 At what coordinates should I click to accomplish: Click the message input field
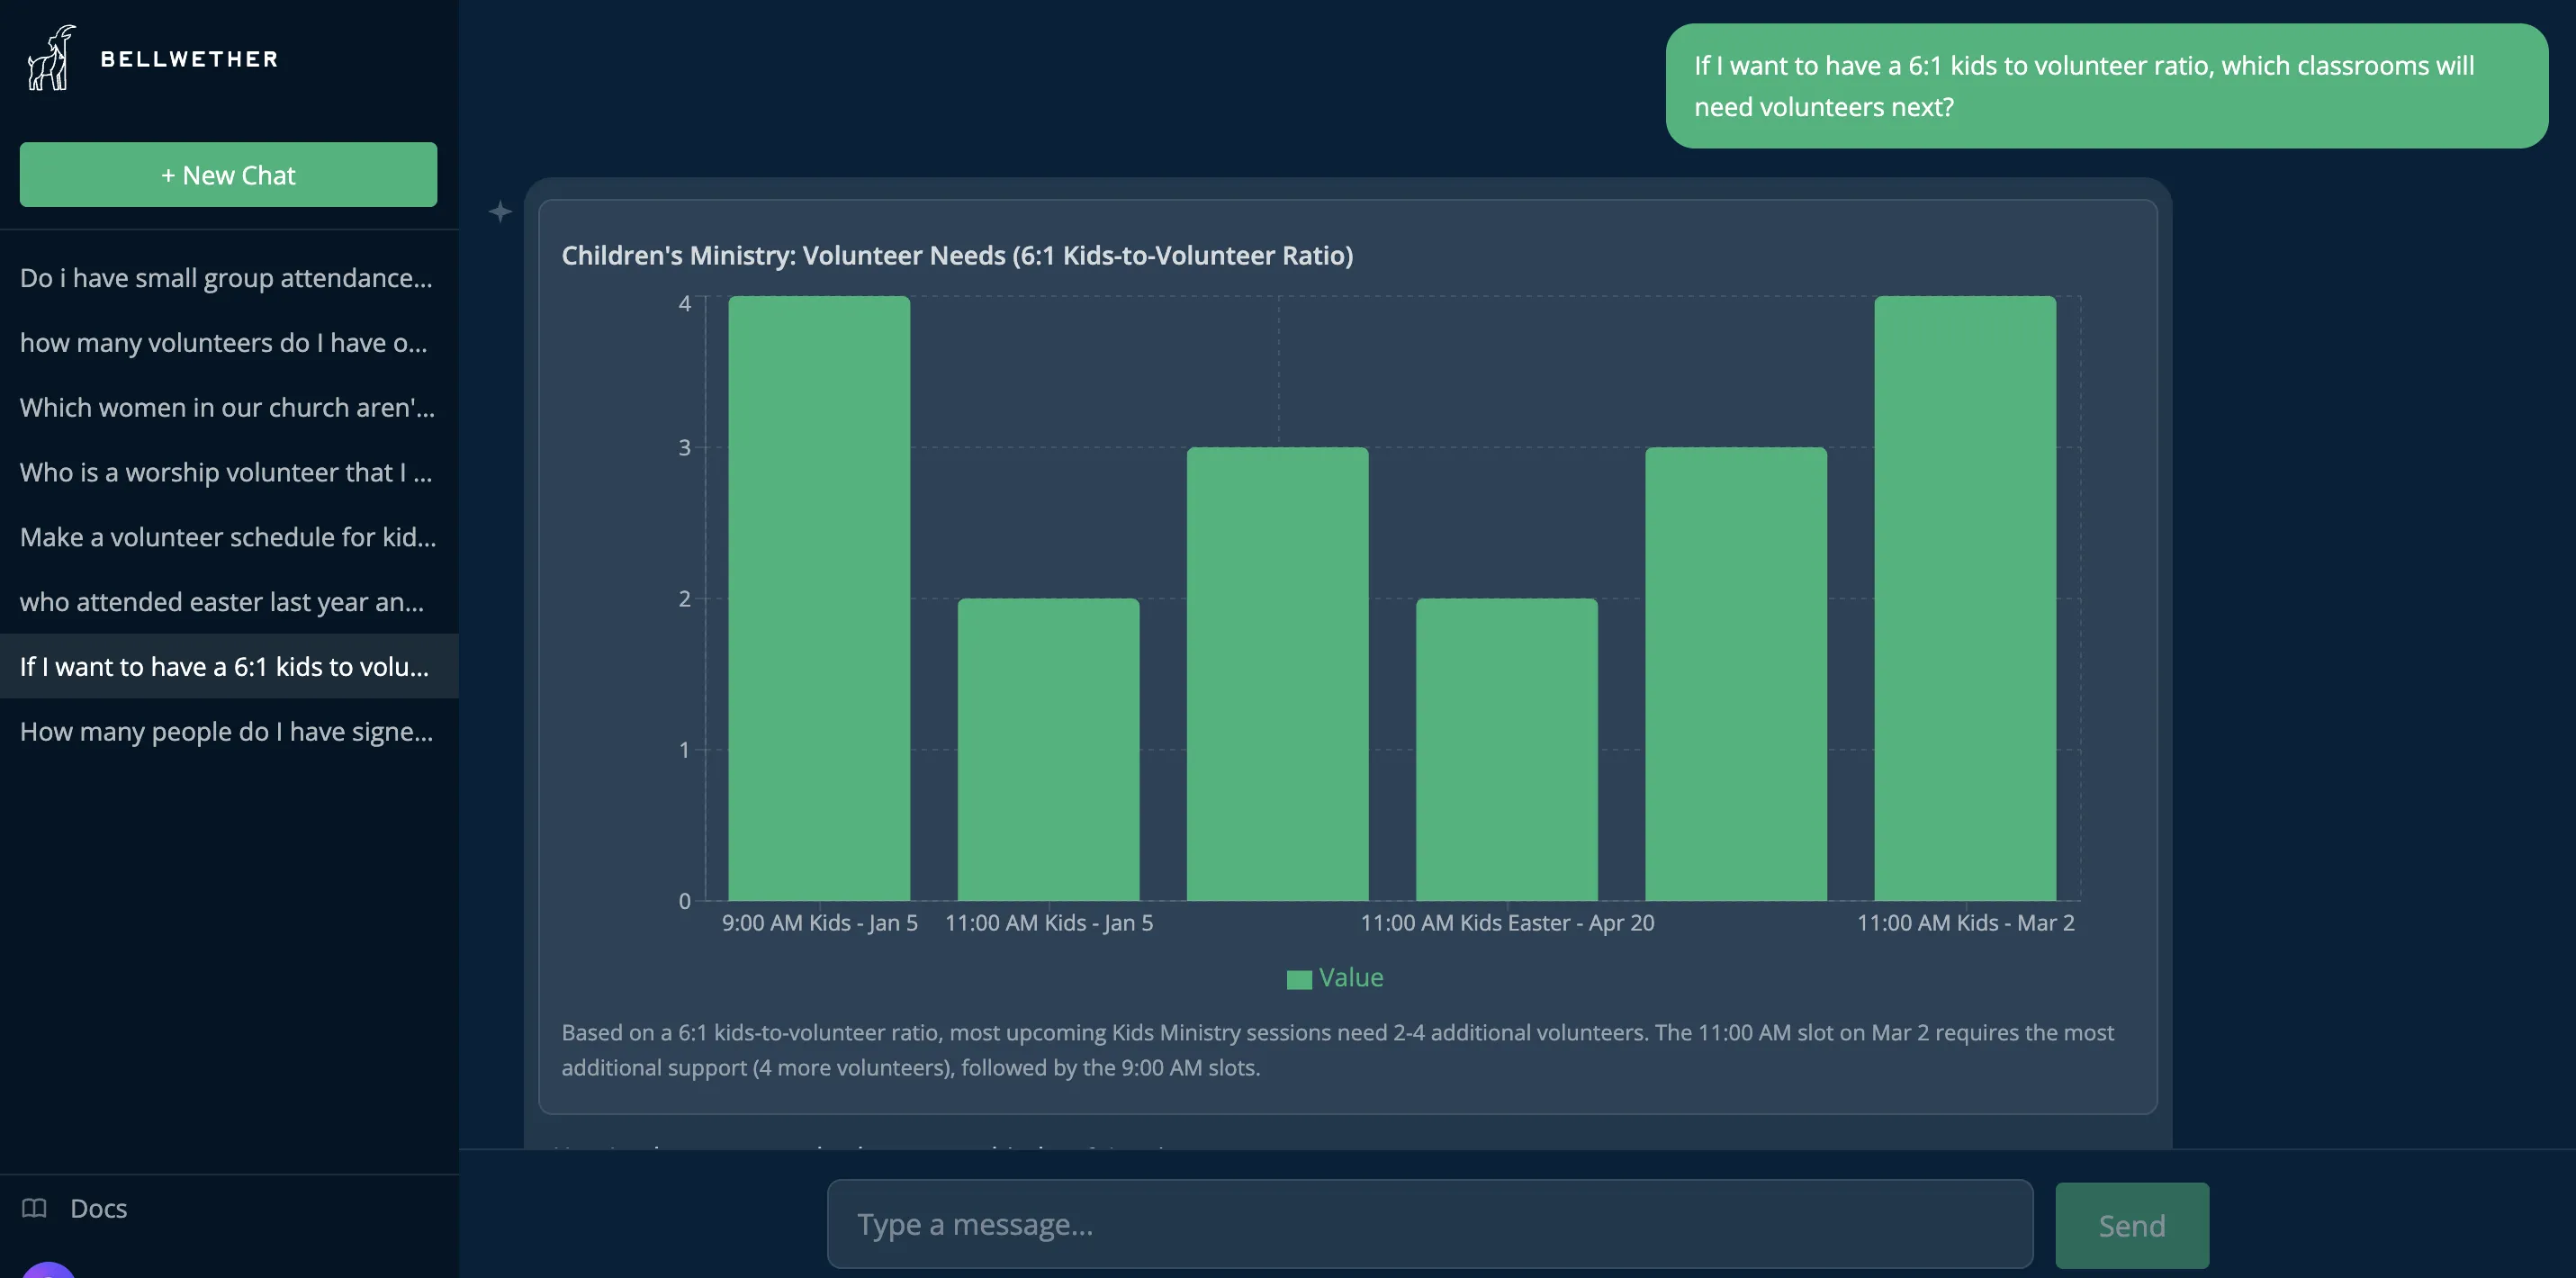tap(1430, 1223)
